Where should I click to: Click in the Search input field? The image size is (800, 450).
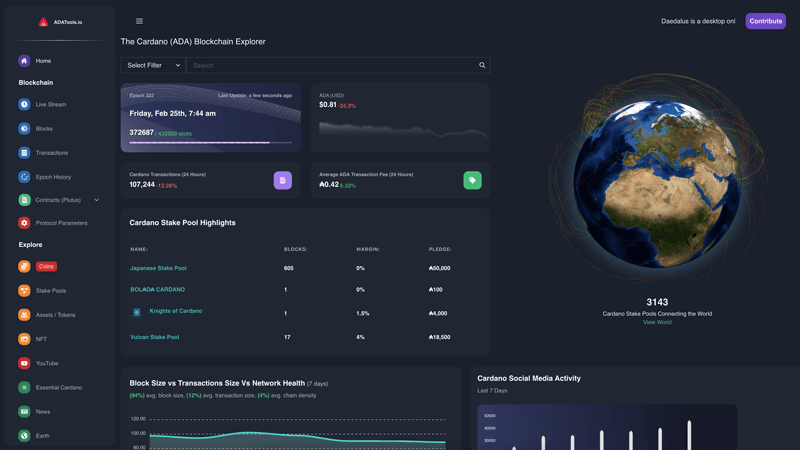point(332,65)
